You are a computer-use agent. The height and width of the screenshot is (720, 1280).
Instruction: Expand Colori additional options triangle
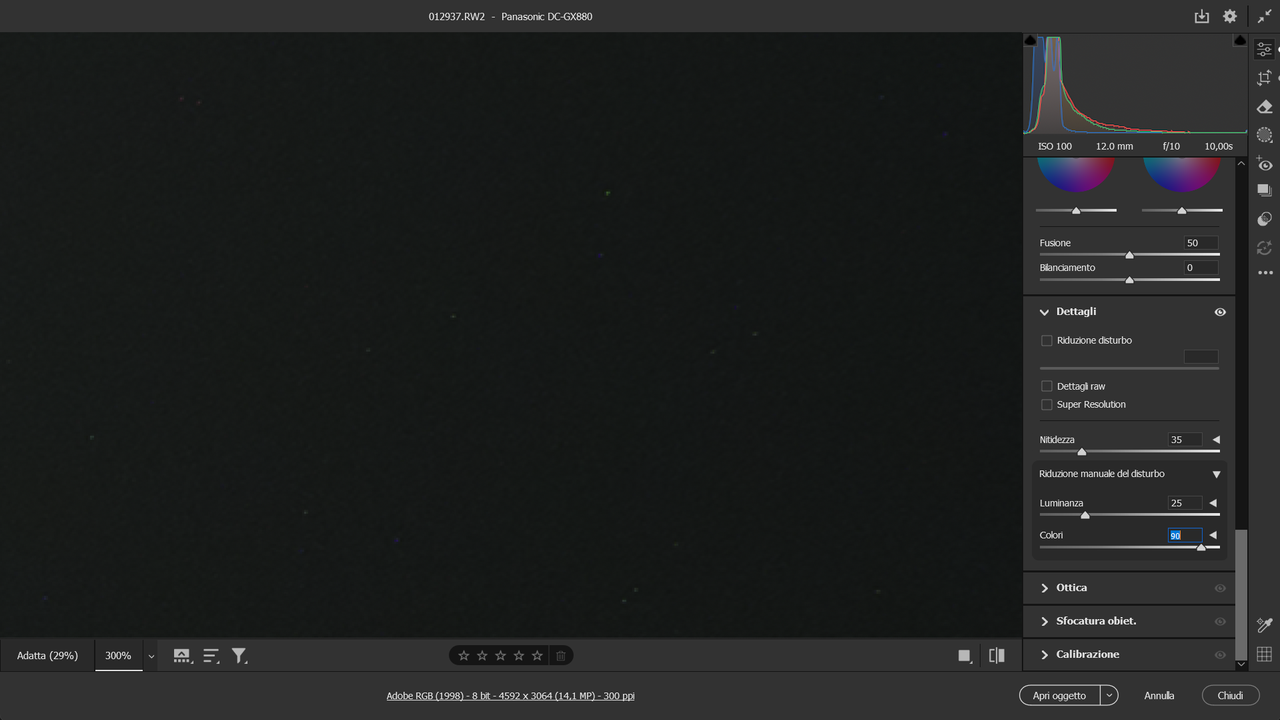pyautogui.click(x=1213, y=535)
